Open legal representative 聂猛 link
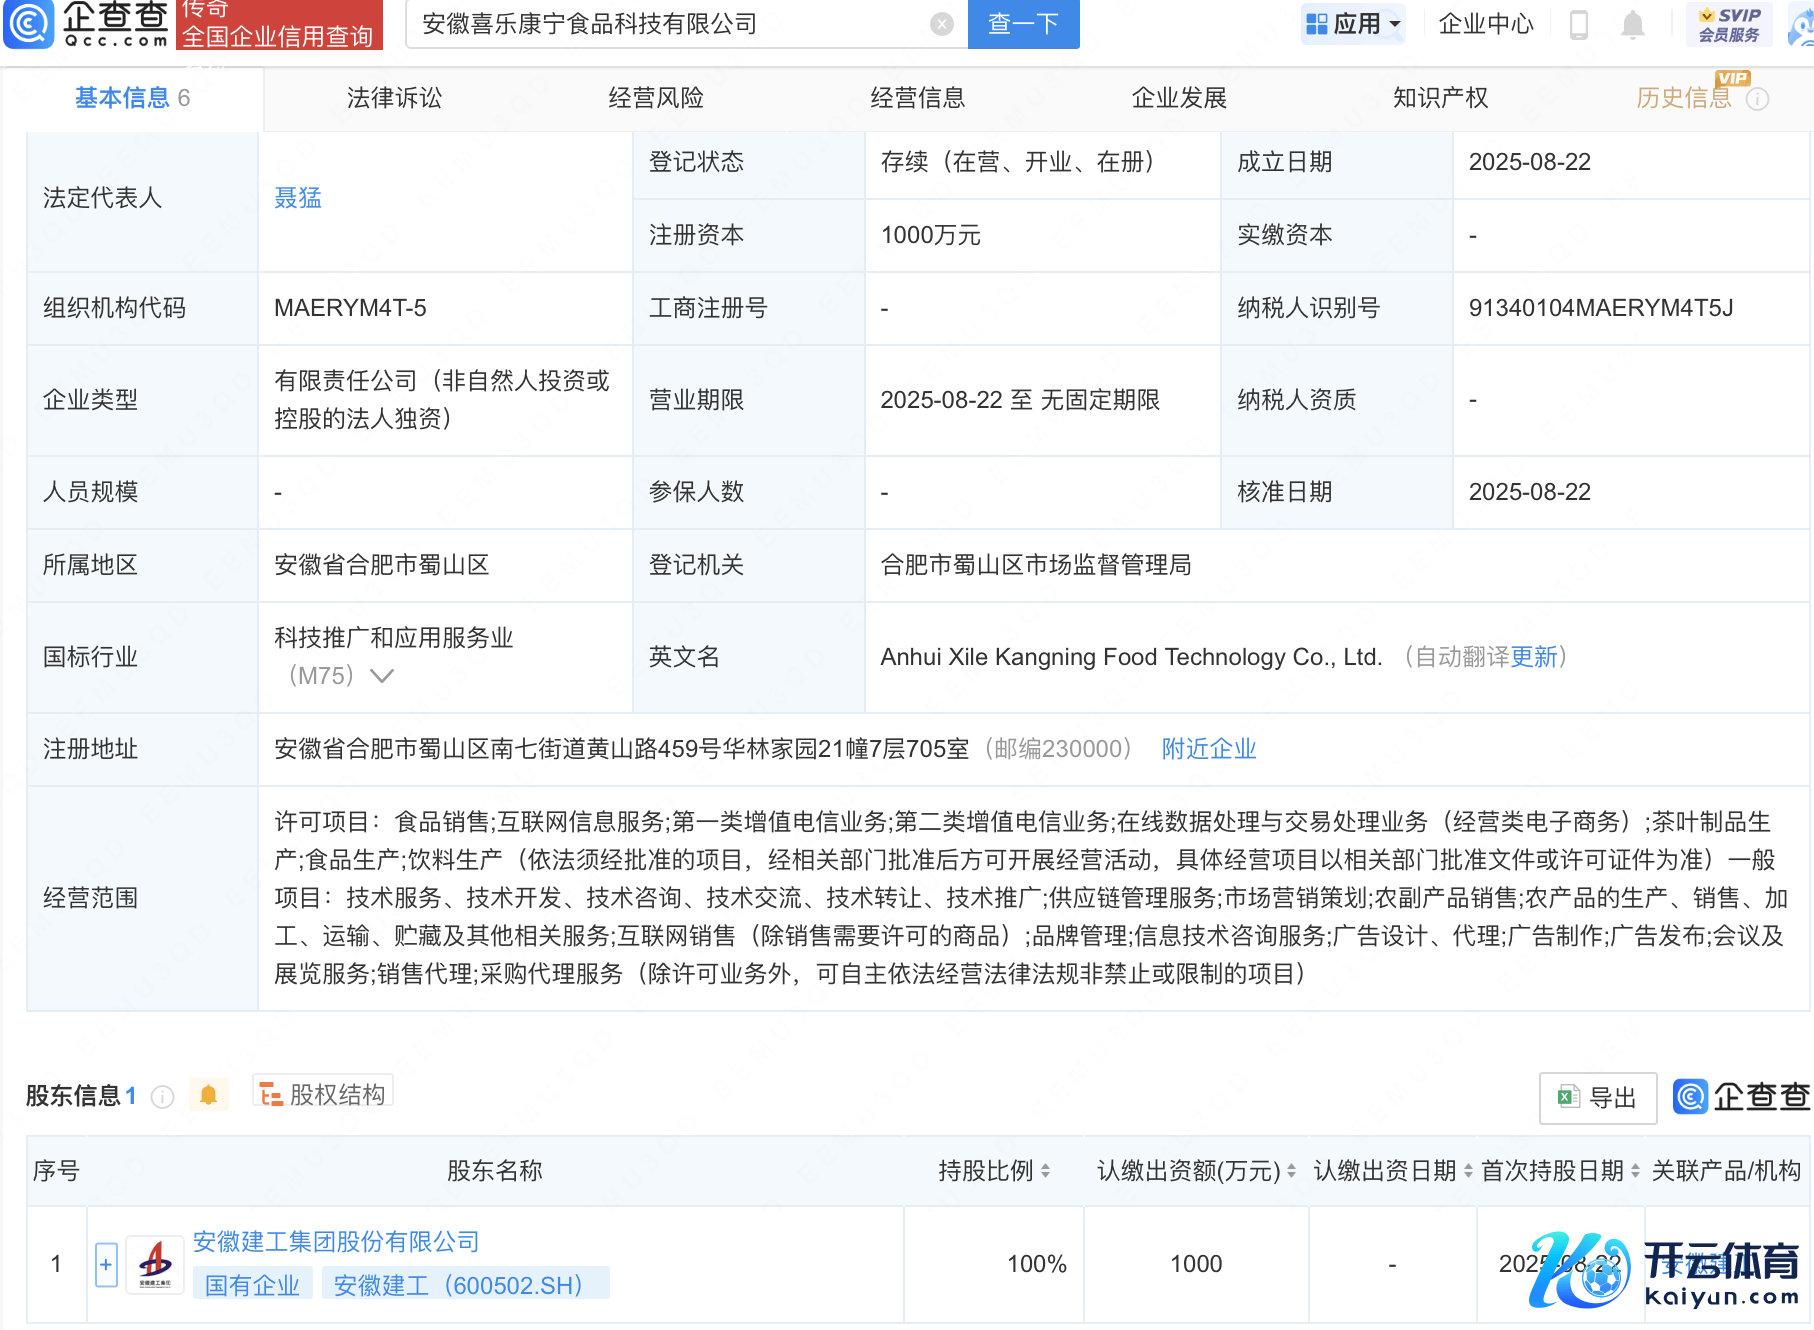Image resolution: width=1814 pixels, height=1330 pixels. pyautogui.click(x=298, y=198)
